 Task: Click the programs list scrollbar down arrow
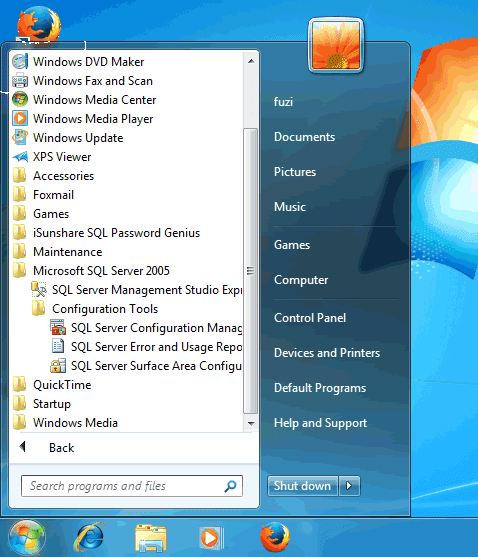[x=251, y=423]
